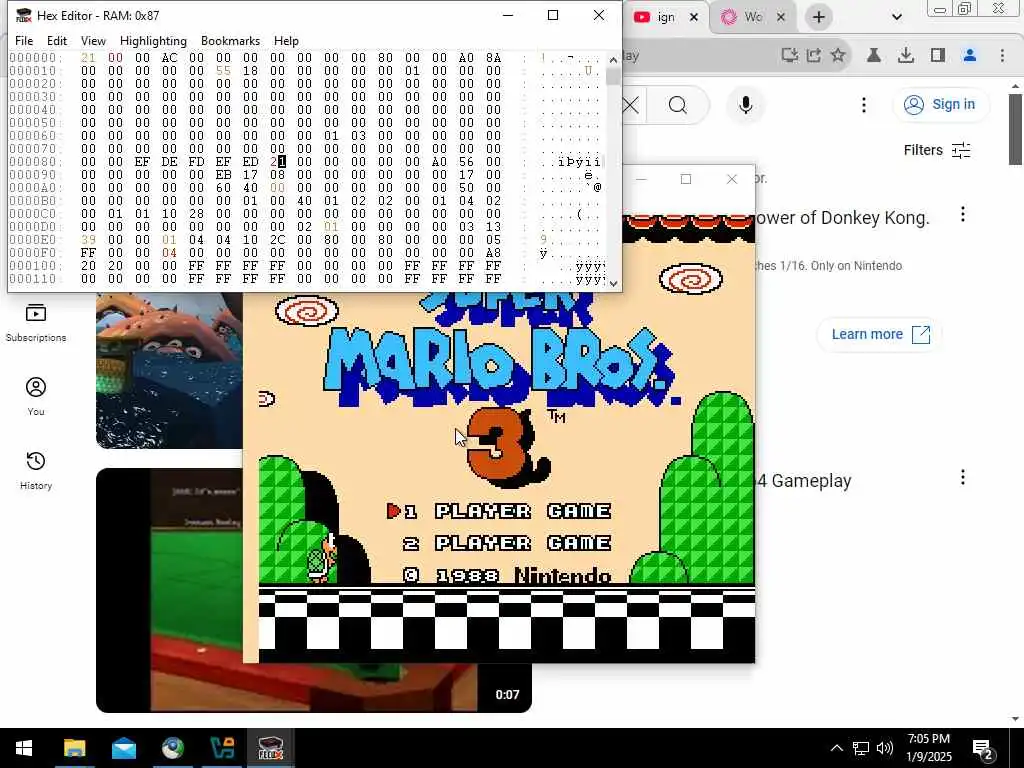Click the address label 000000 in Hex Editor
The height and width of the screenshot is (768, 1024).
coord(33,57)
